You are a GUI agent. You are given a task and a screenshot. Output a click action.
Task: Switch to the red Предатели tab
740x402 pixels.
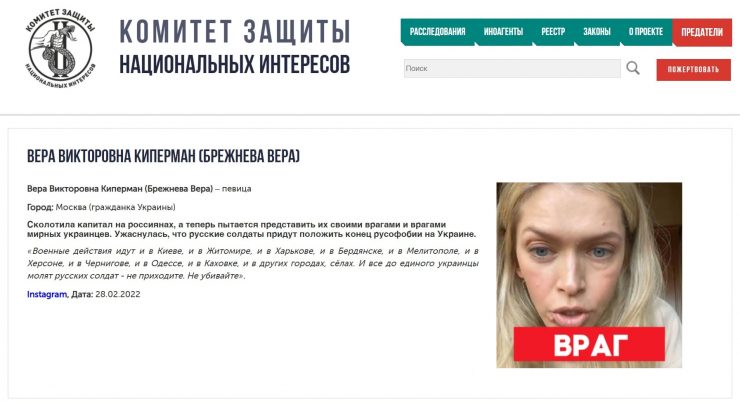(702, 32)
